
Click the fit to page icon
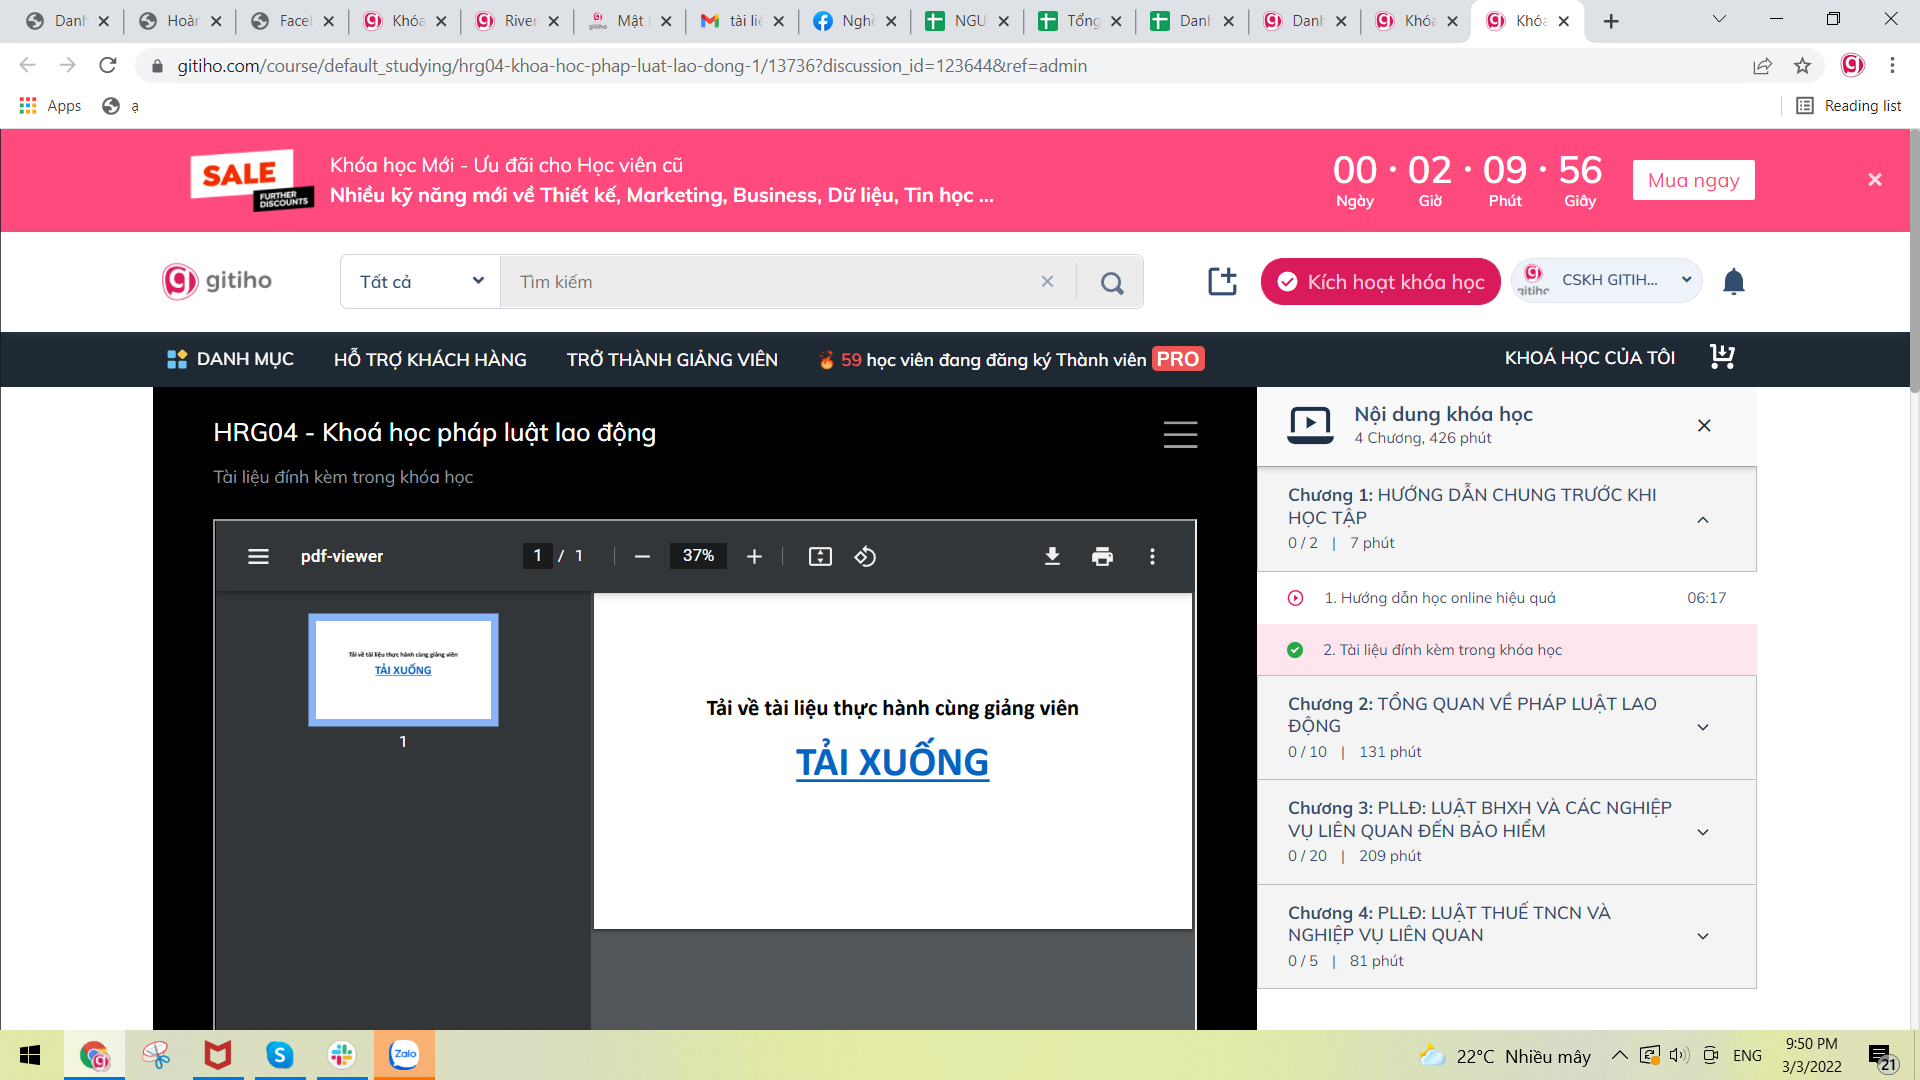(x=820, y=556)
